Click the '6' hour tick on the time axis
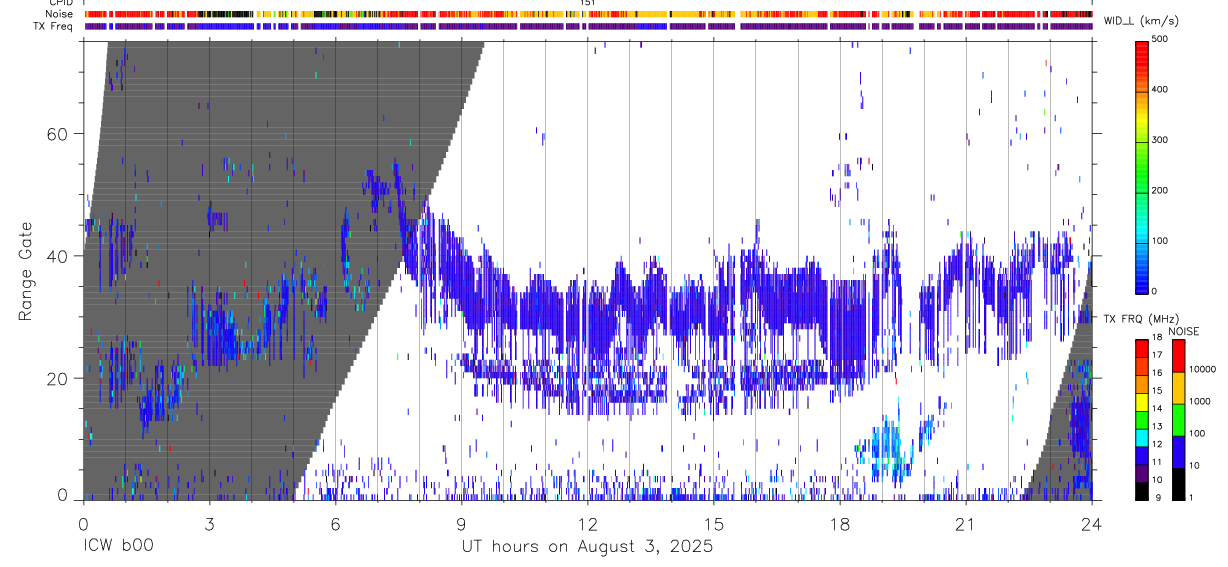Image resolution: width=1228 pixels, height=567 pixels. pyautogui.click(x=335, y=524)
